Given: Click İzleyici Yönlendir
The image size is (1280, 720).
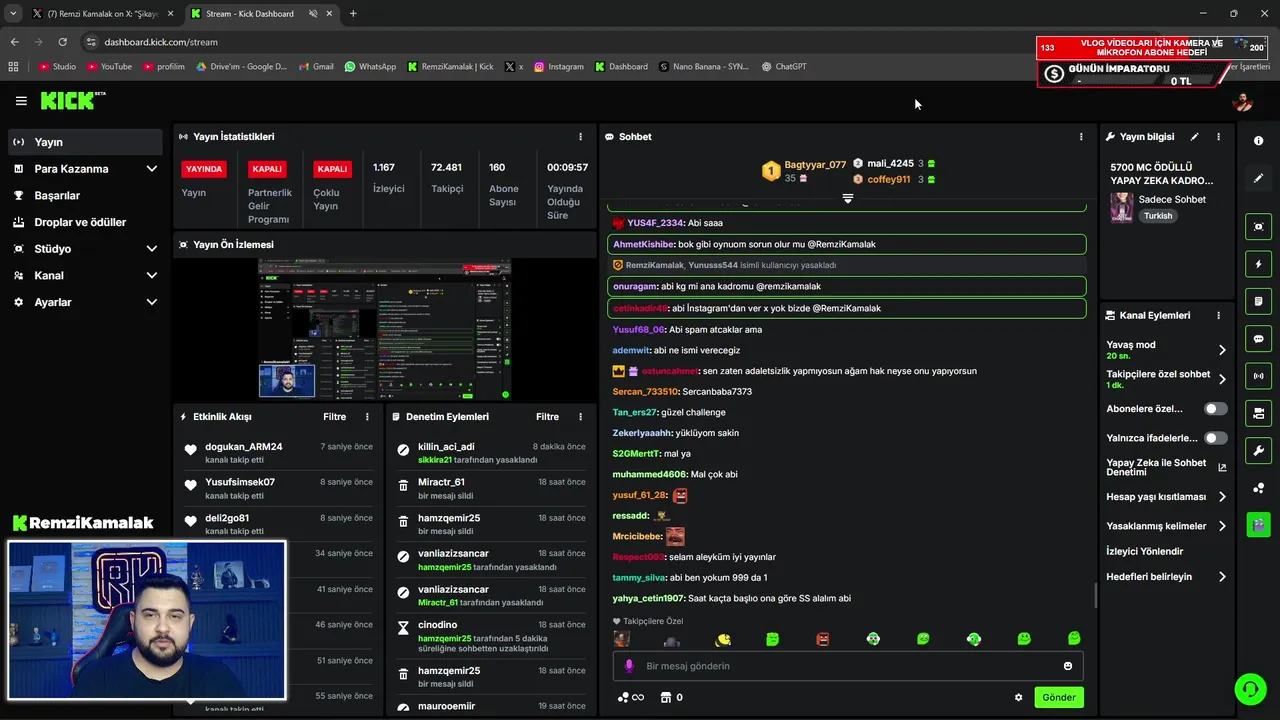Looking at the screenshot, I should pyautogui.click(x=1144, y=552).
